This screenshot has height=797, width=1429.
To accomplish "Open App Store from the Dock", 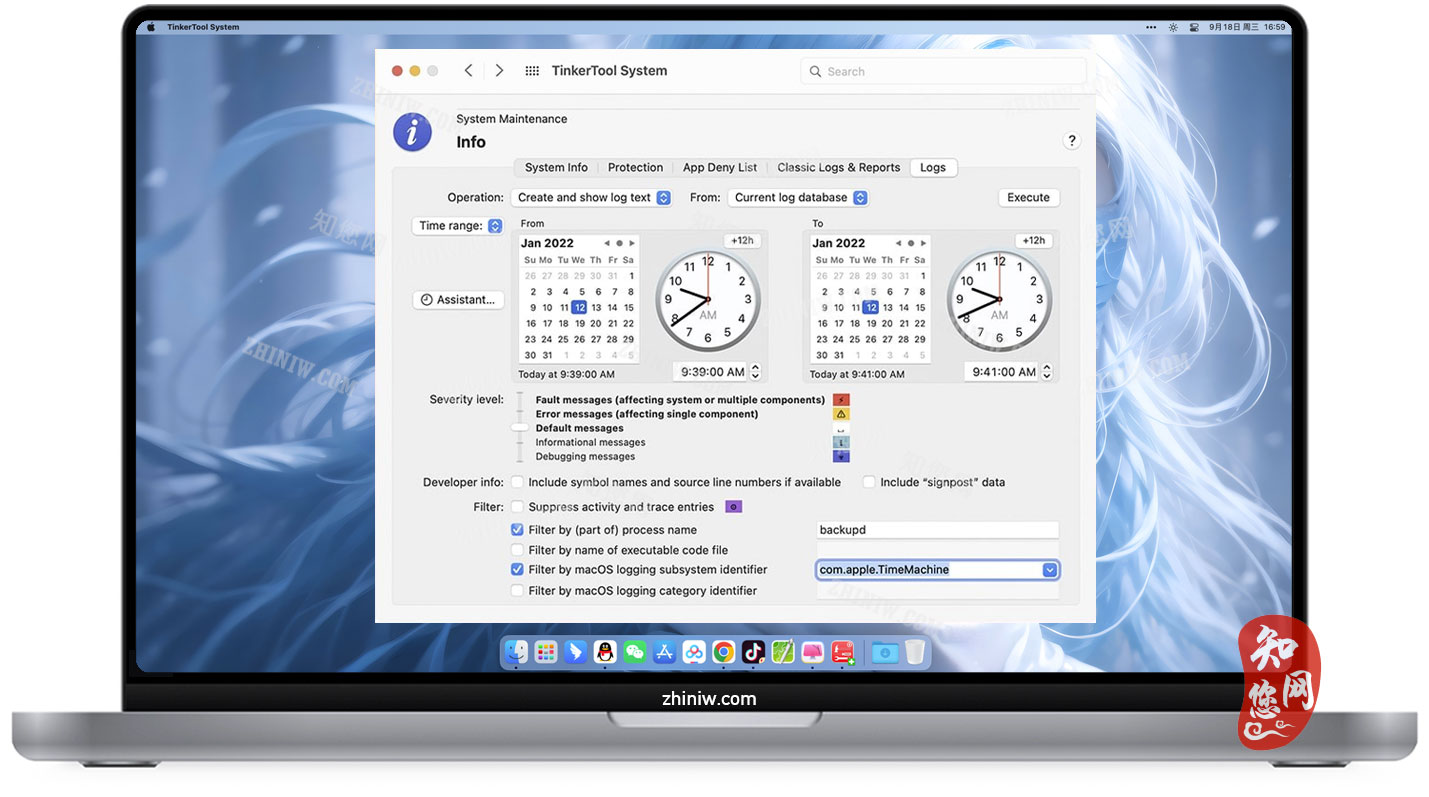I will click(664, 652).
